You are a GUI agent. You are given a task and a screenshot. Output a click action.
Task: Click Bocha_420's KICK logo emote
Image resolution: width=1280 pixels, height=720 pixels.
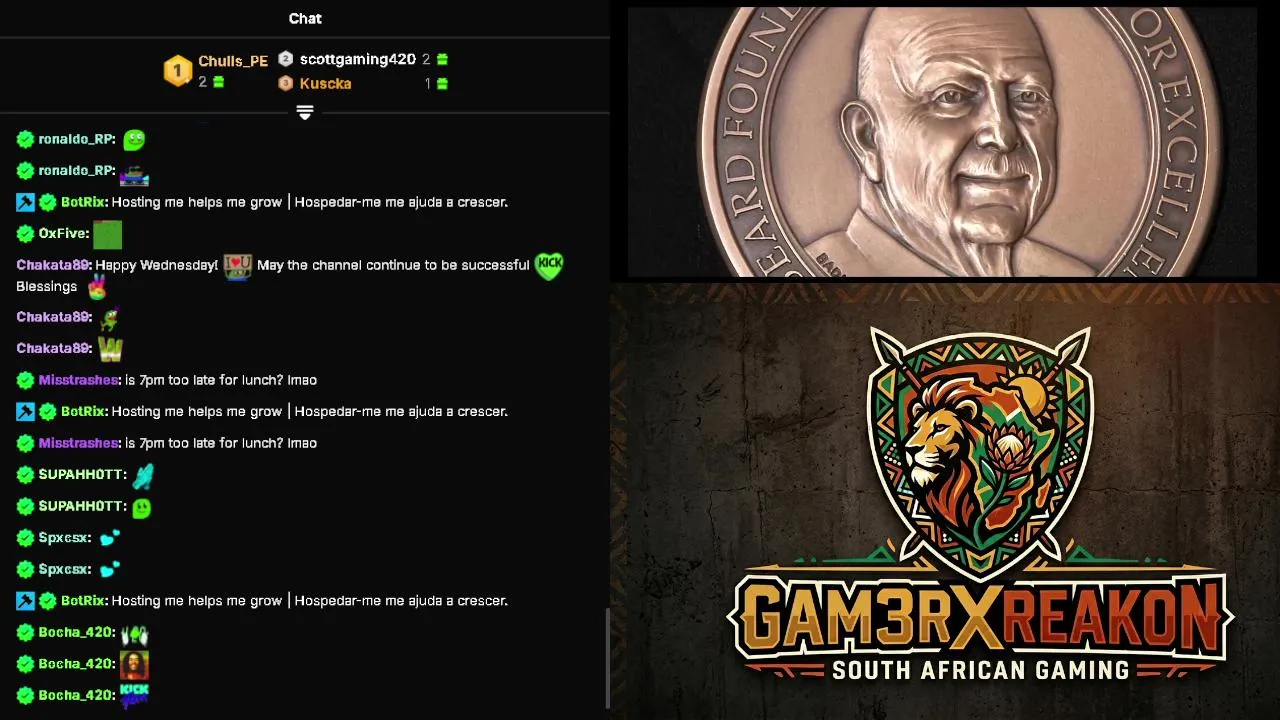tap(134, 695)
